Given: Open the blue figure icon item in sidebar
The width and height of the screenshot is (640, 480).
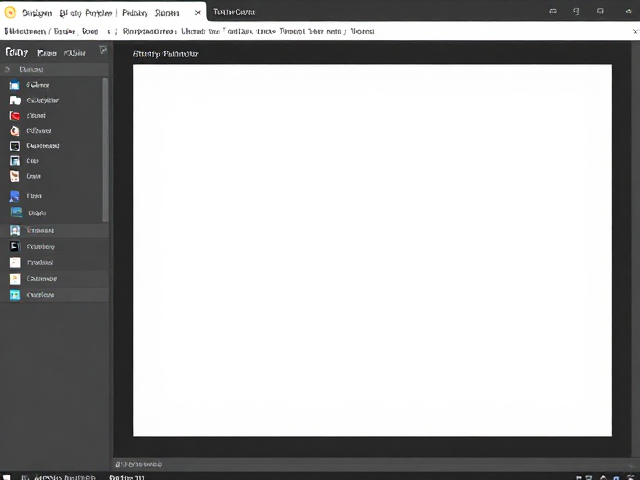Looking at the screenshot, I should click(x=52, y=196).
